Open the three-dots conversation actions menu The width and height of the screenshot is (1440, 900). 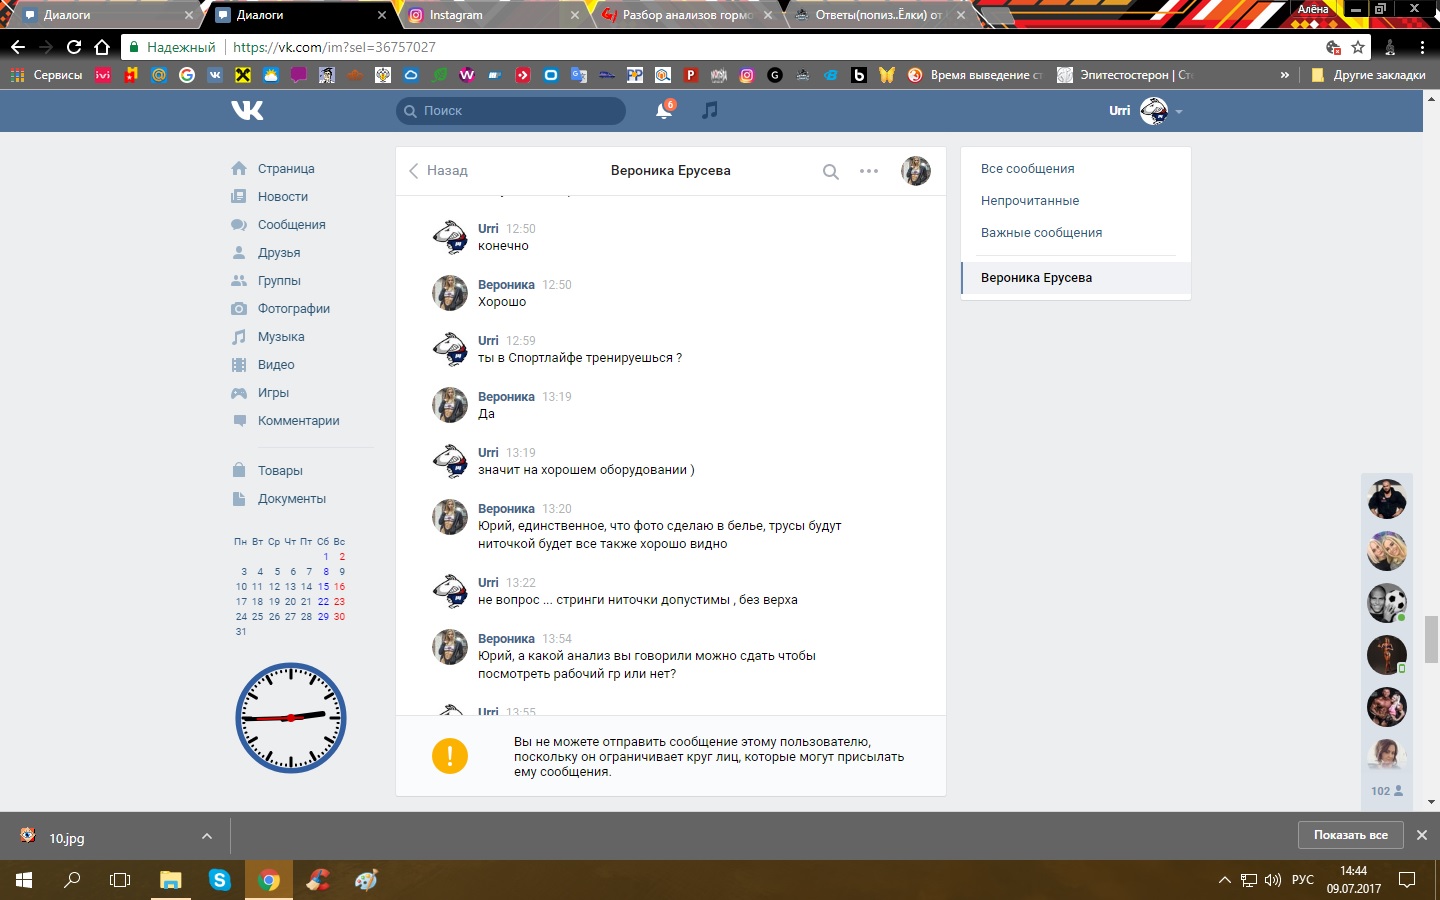[869, 171]
